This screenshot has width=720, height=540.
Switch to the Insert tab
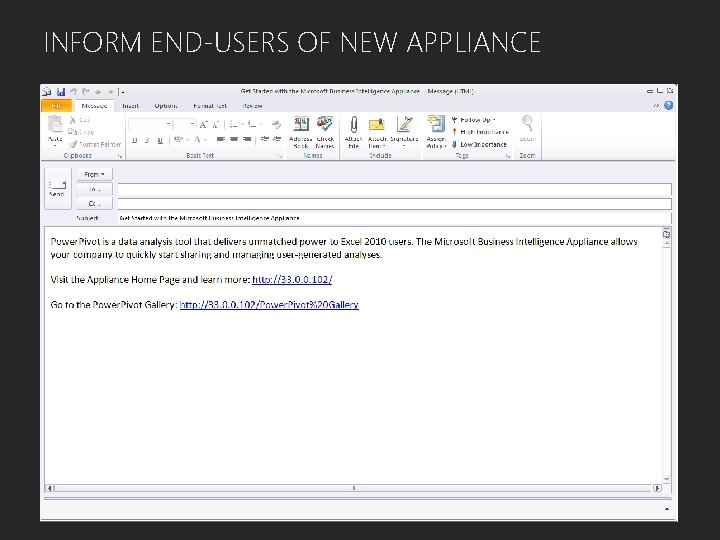130,106
